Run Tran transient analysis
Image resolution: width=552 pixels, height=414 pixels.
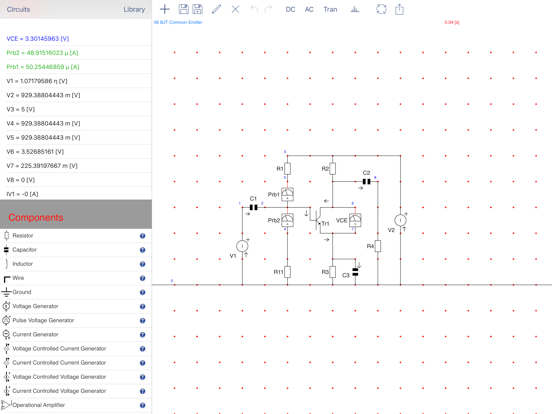pyautogui.click(x=330, y=10)
